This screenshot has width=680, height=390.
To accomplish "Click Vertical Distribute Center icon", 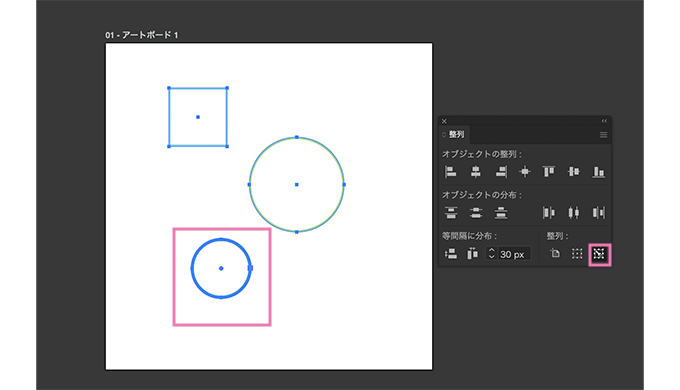I will tap(476, 213).
